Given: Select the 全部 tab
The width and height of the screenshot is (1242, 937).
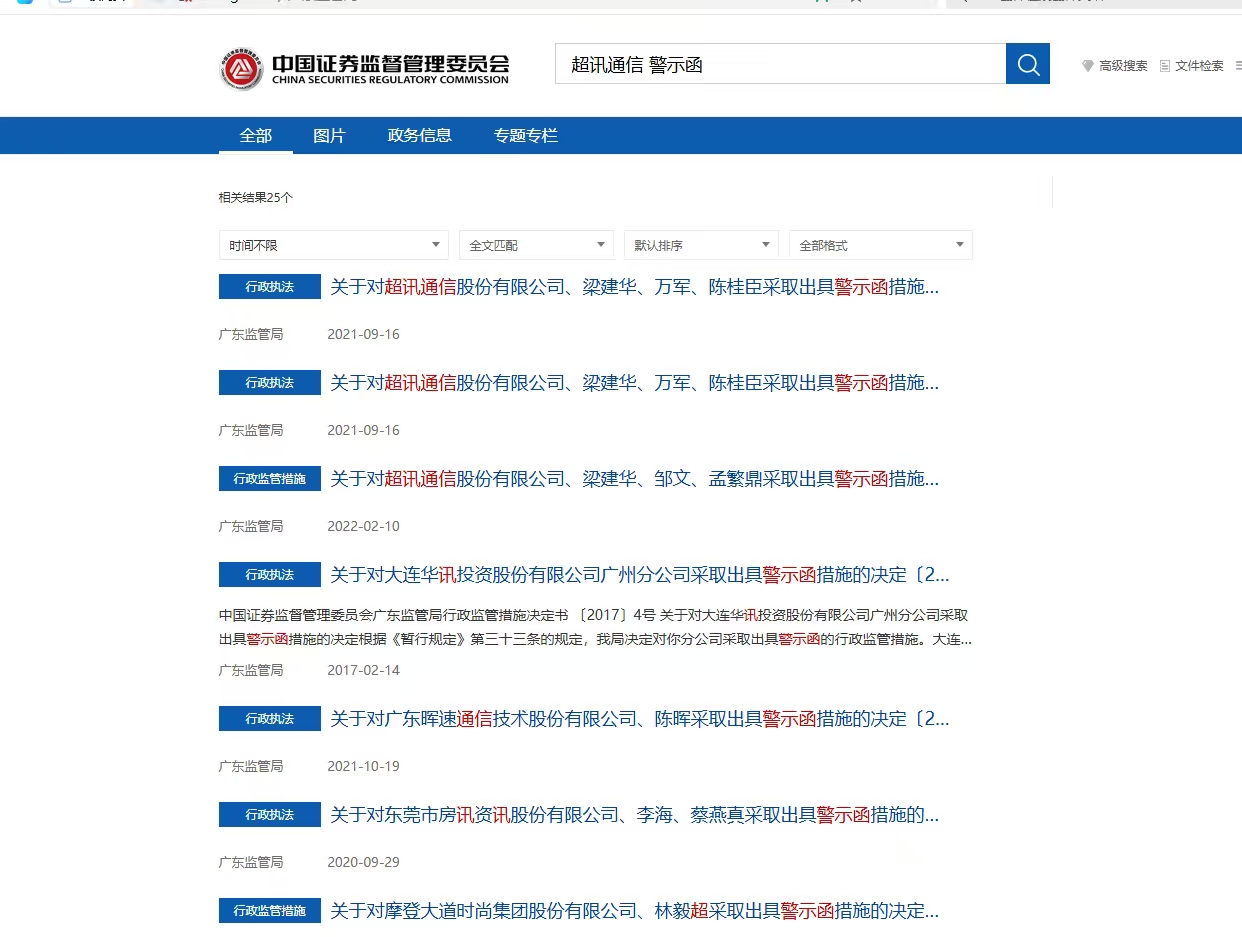Looking at the screenshot, I should tap(256, 135).
